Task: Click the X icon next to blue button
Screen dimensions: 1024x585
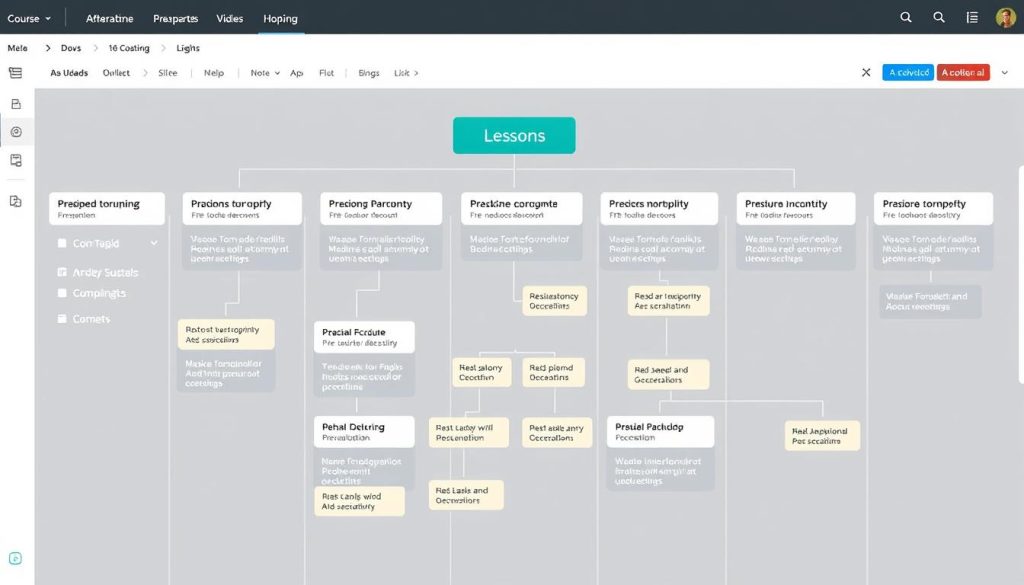Action: click(x=866, y=73)
